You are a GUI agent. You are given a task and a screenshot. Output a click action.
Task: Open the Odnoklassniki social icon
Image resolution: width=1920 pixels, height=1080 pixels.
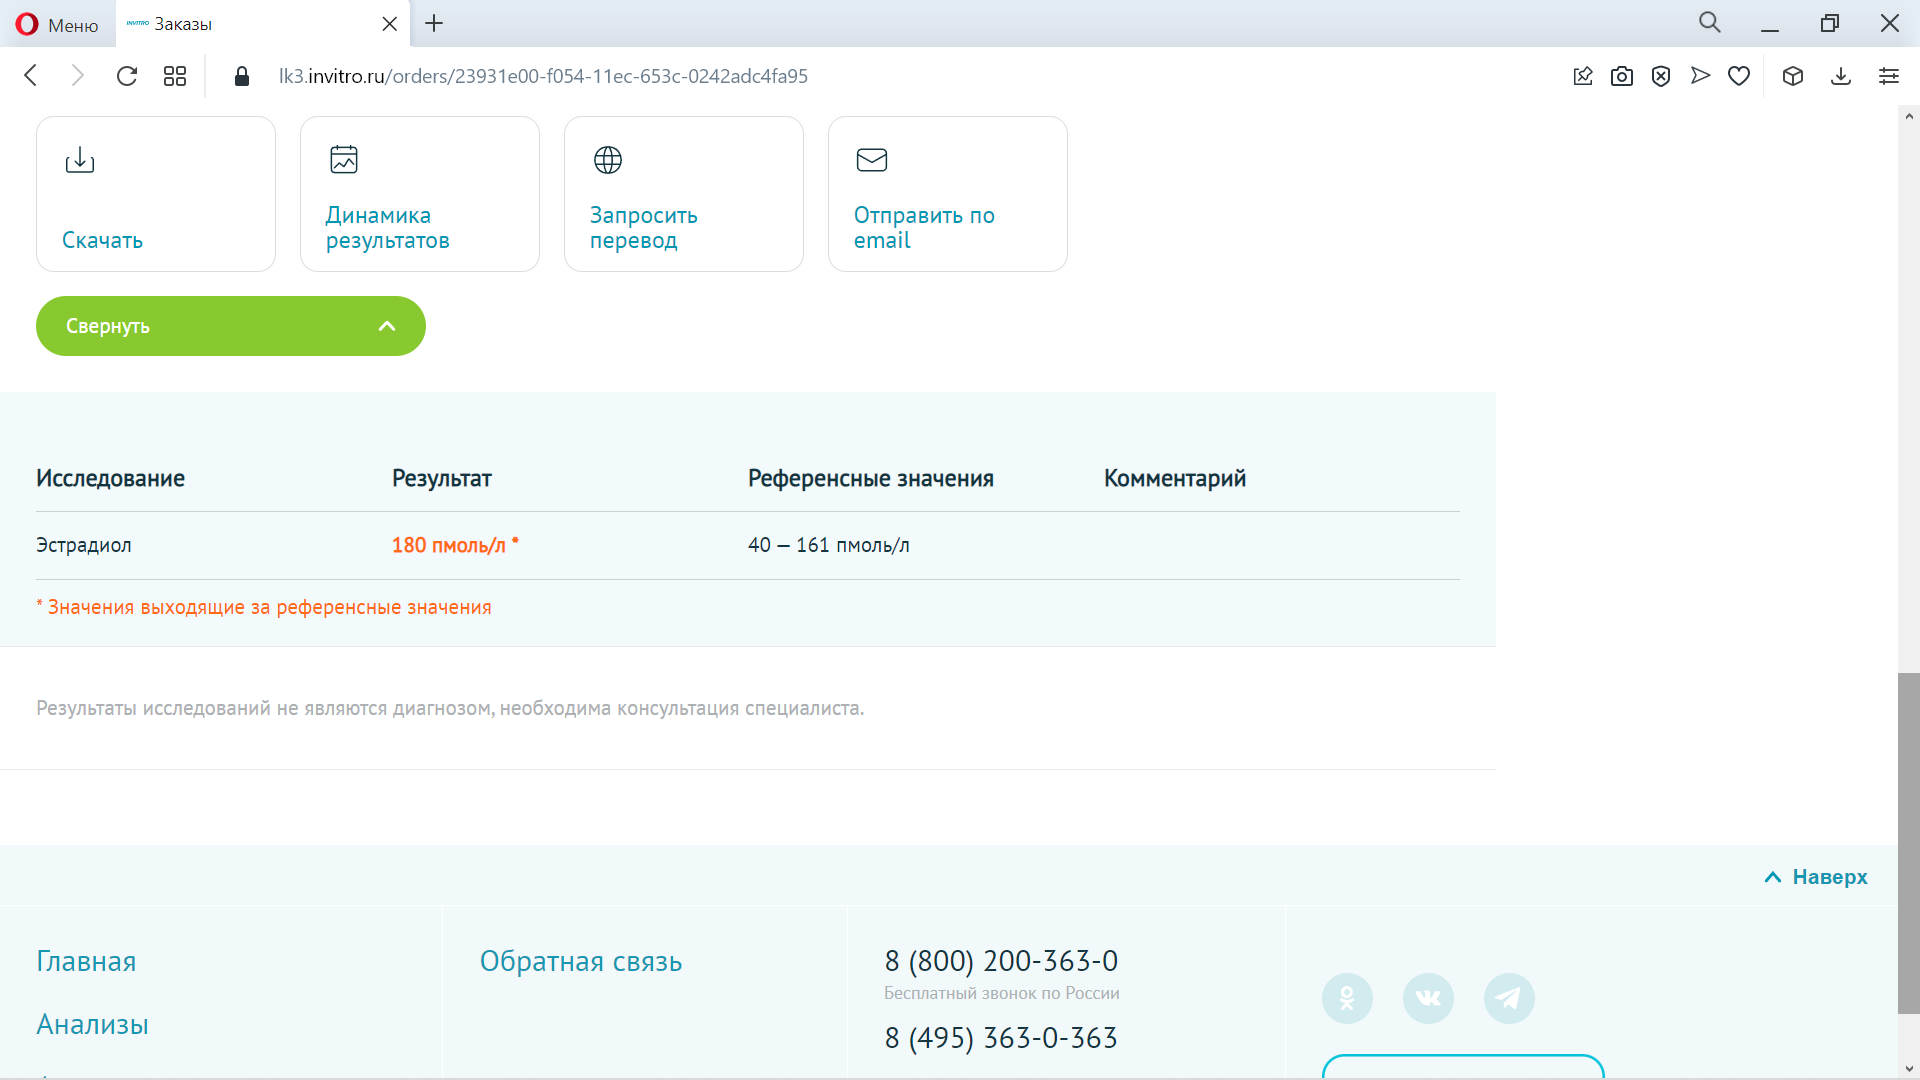click(1347, 998)
